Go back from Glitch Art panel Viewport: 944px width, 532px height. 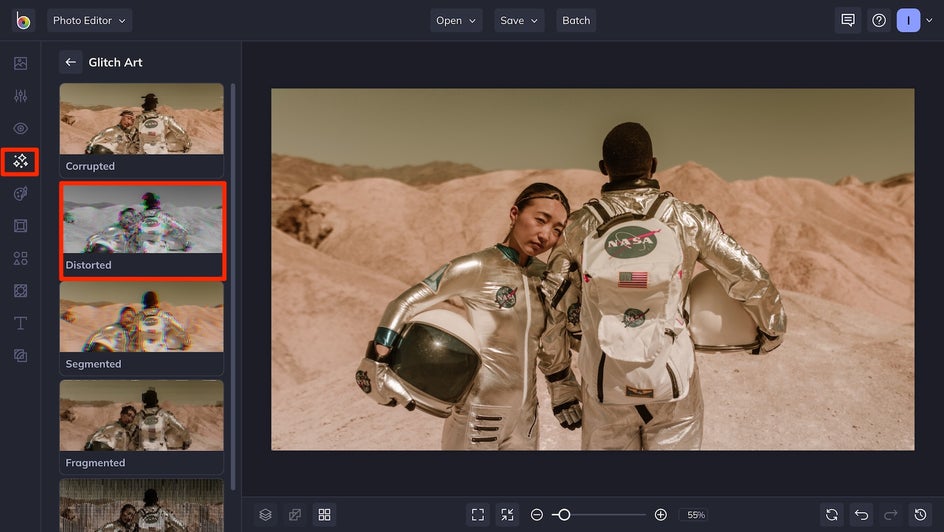click(70, 62)
